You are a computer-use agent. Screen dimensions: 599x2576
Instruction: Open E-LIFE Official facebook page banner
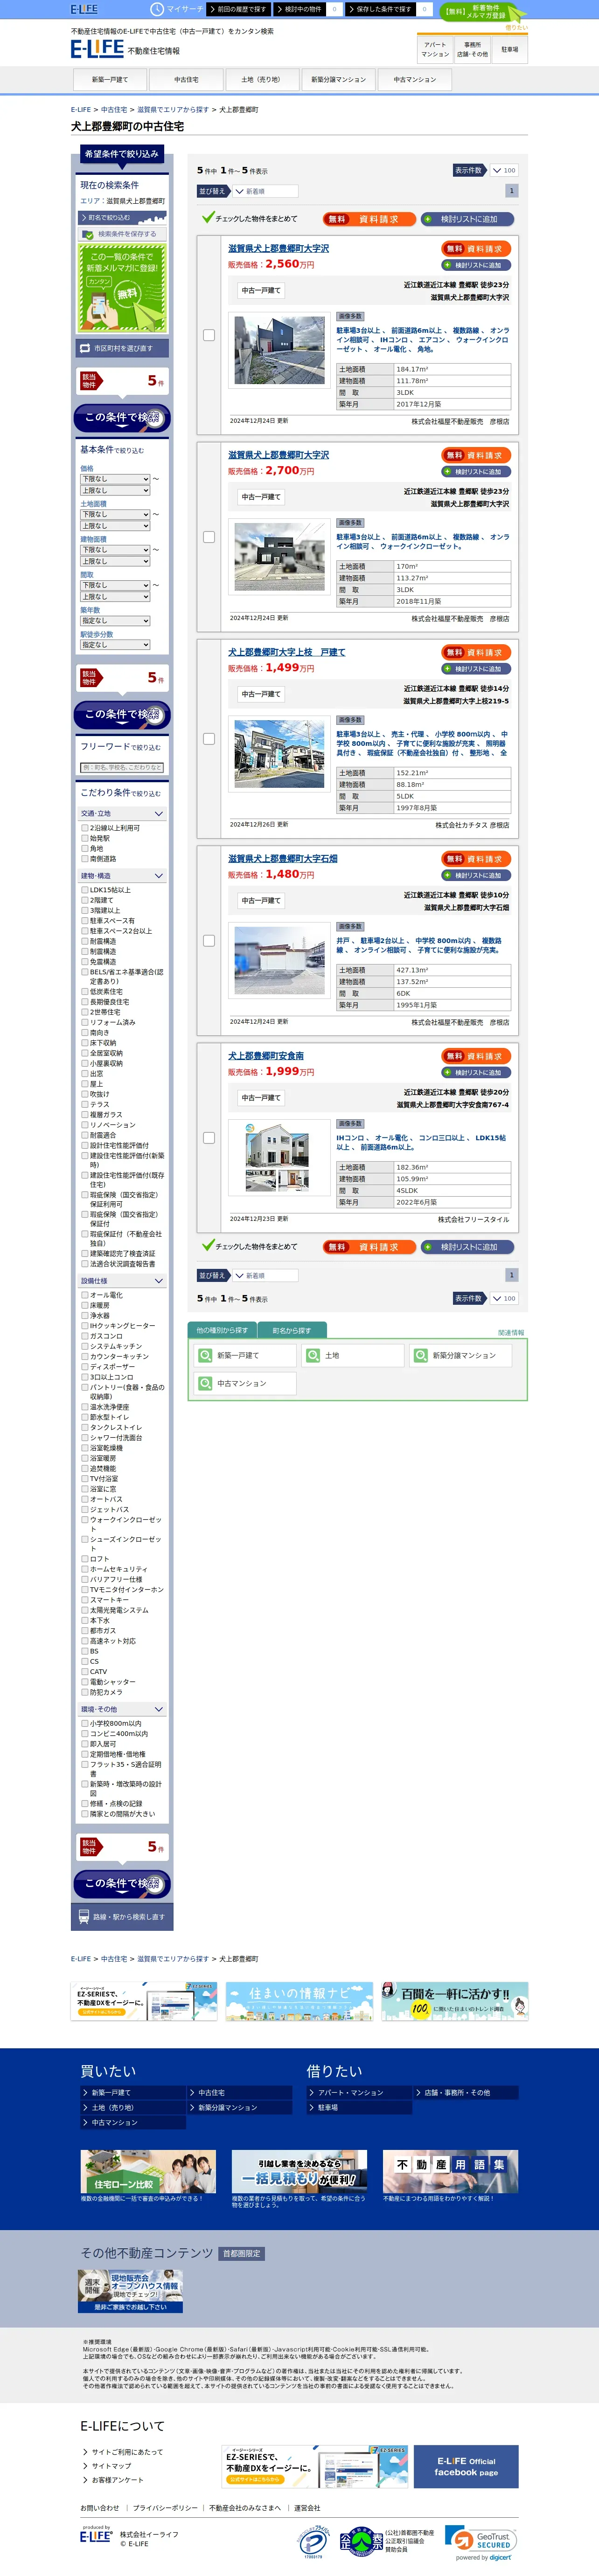click(x=467, y=2466)
